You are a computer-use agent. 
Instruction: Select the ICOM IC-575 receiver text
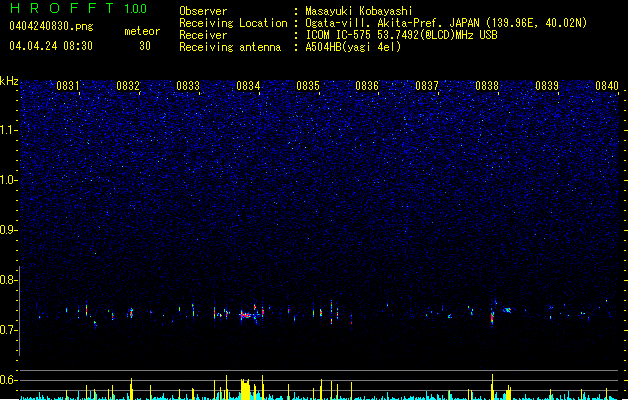[x=401, y=35]
